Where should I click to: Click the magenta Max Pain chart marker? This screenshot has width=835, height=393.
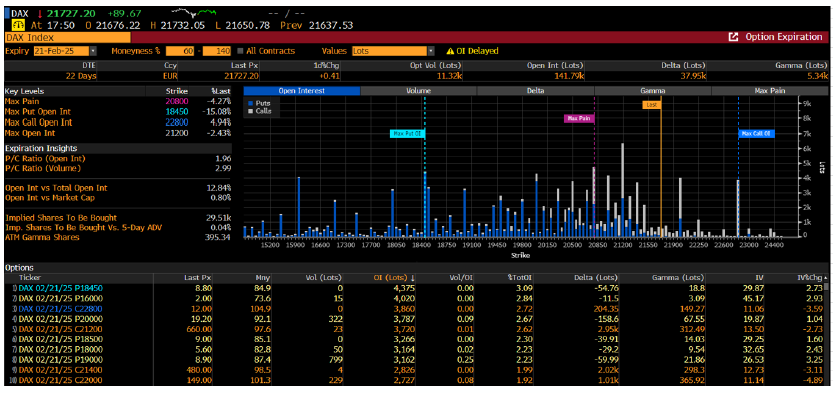click(x=579, y=118)
